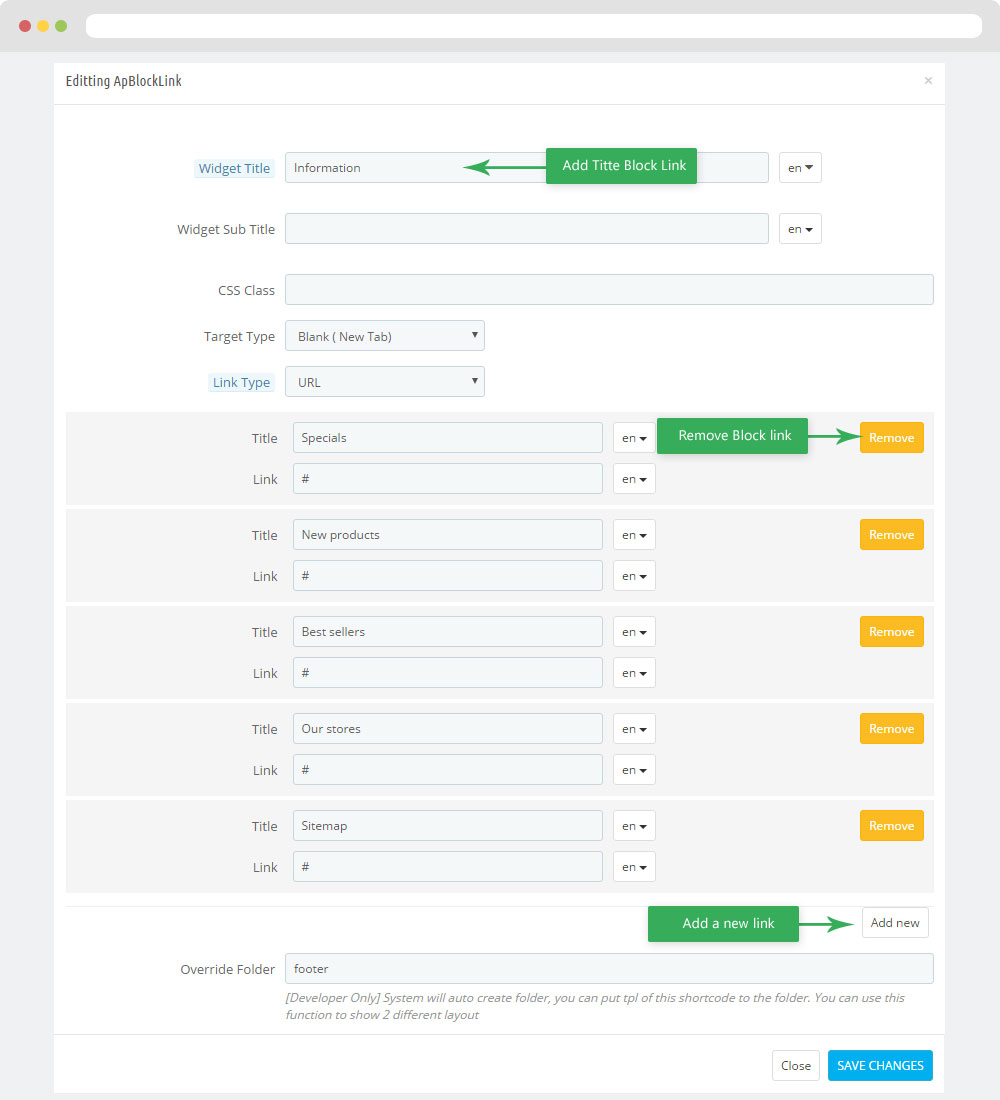Open the Widget Sub Title language dropdown
The image size is (1000, 1100).
pyautogui.click(x=800, y=229)
